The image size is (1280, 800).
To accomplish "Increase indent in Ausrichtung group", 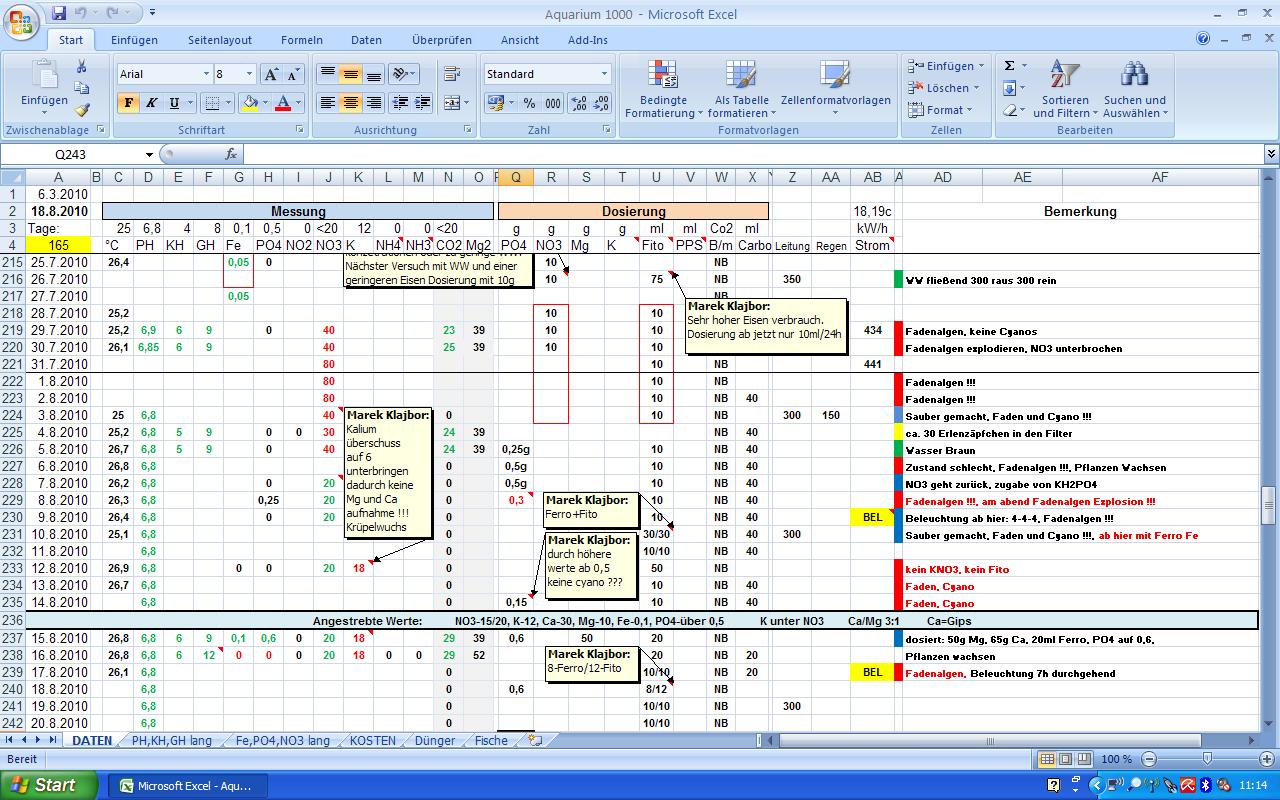I will click(422, 102).
